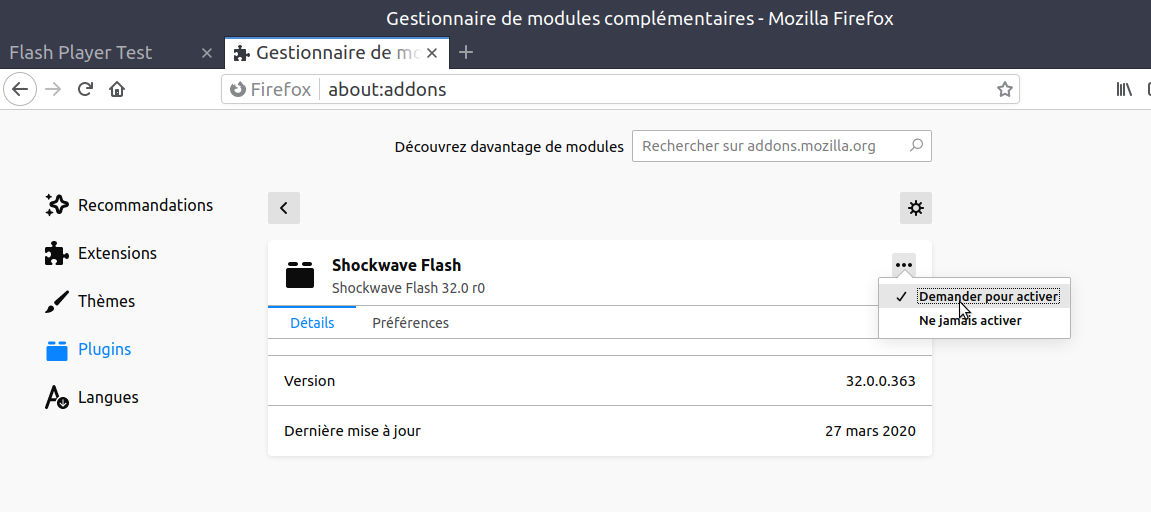Image resolution: width=1151 pixels, height=512 pixels.
Task: Toggle the Shockwave Flash three-dots menu
Action: click(x=904, y=265)
